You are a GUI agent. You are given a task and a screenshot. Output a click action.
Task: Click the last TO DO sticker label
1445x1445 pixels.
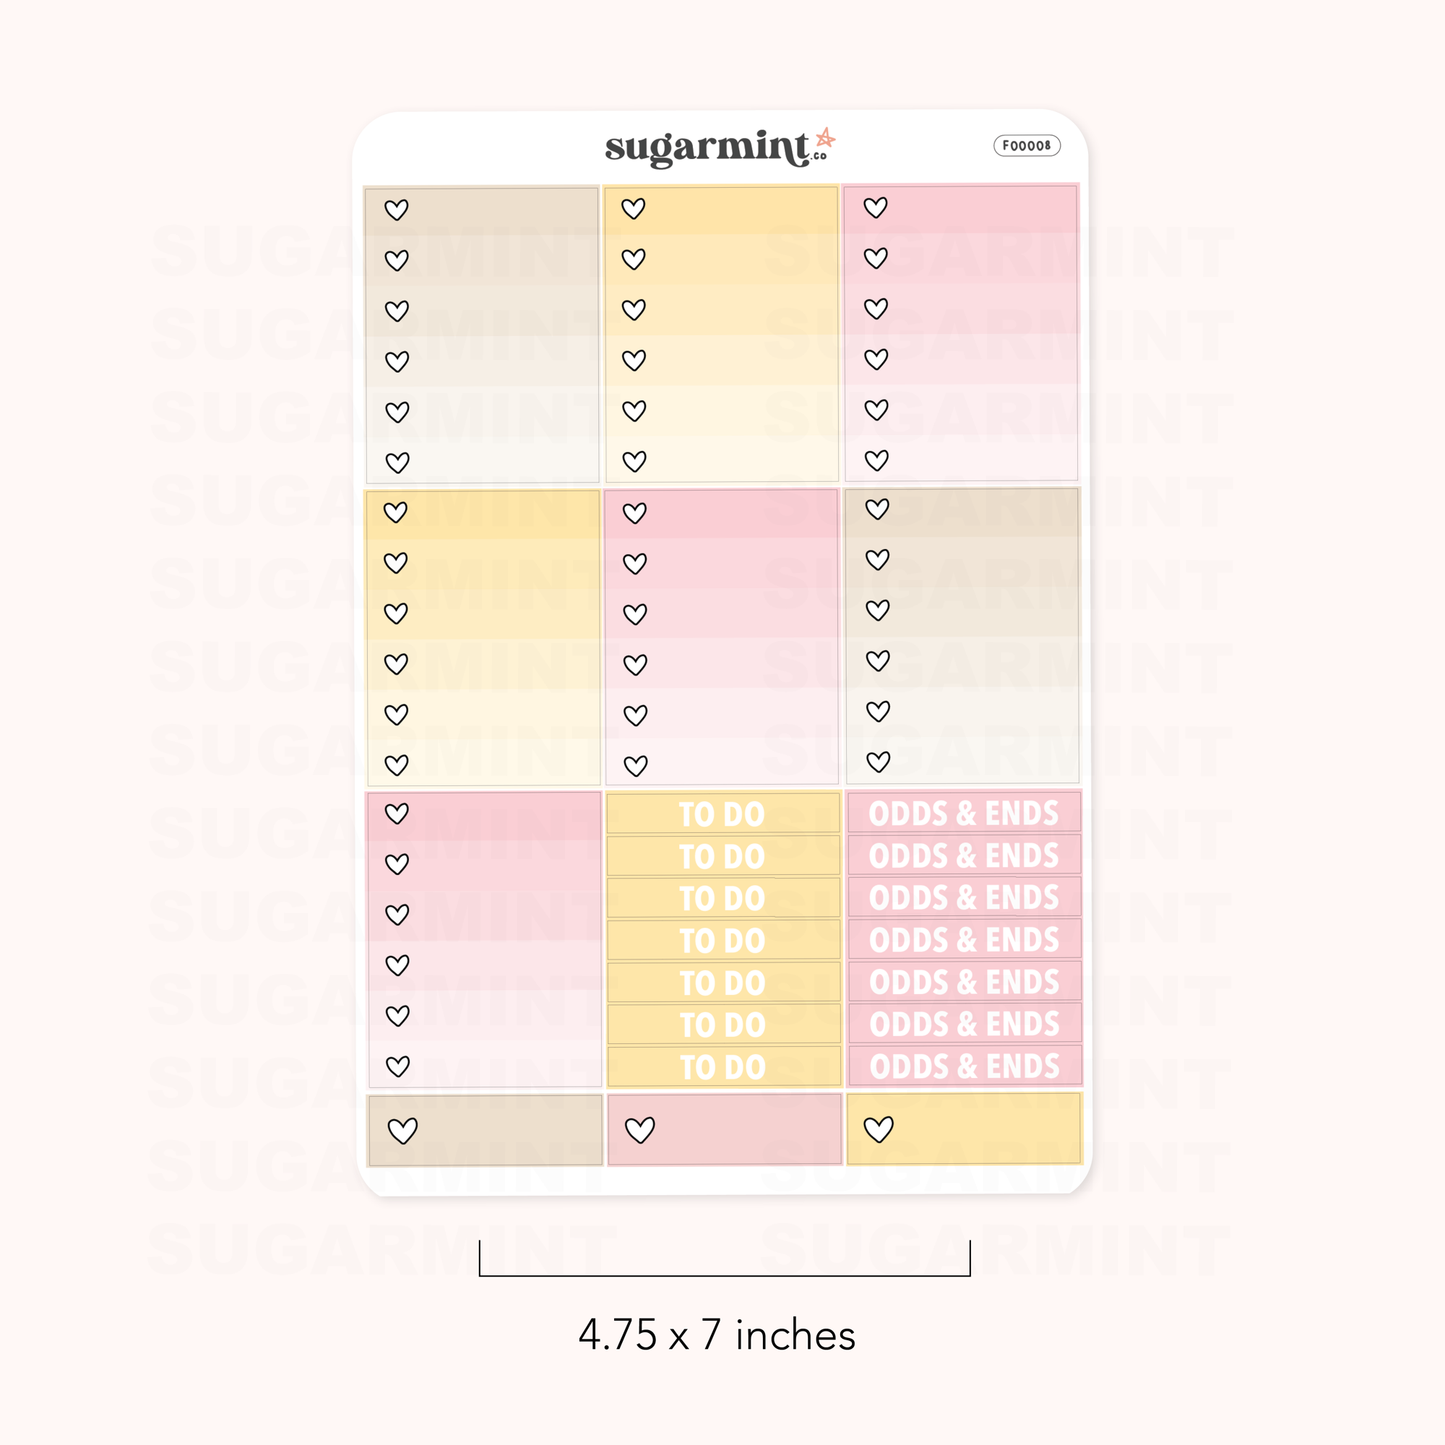click(x=722, y=1067)
